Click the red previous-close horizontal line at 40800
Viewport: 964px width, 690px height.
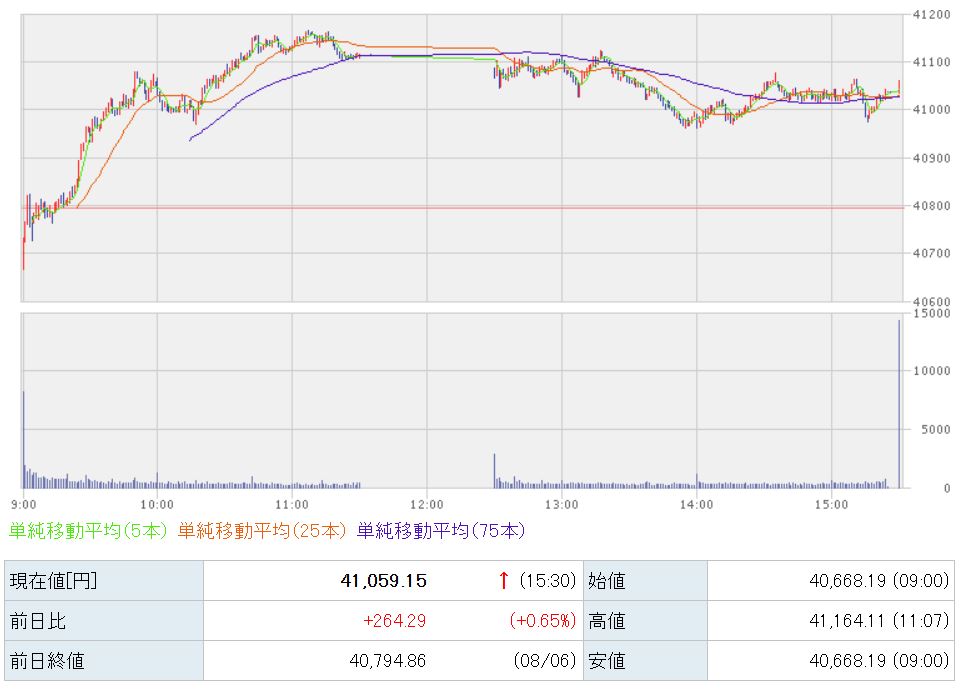pos(463,208)
